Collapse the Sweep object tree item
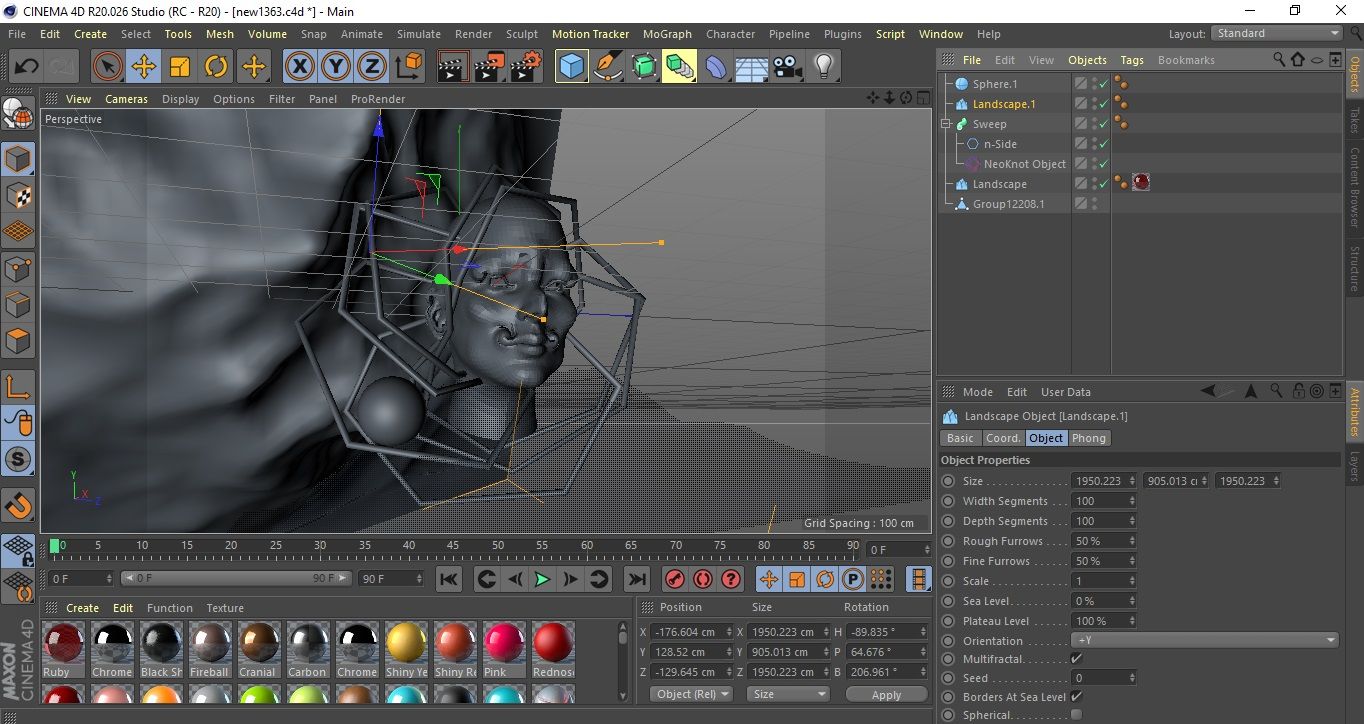Viewport: 1364px width, 724px height. tap(946, 124)
